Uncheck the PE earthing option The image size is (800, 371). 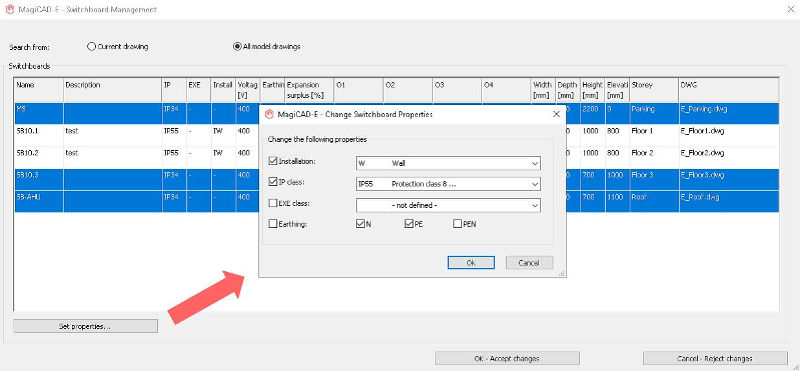[409, 224]
